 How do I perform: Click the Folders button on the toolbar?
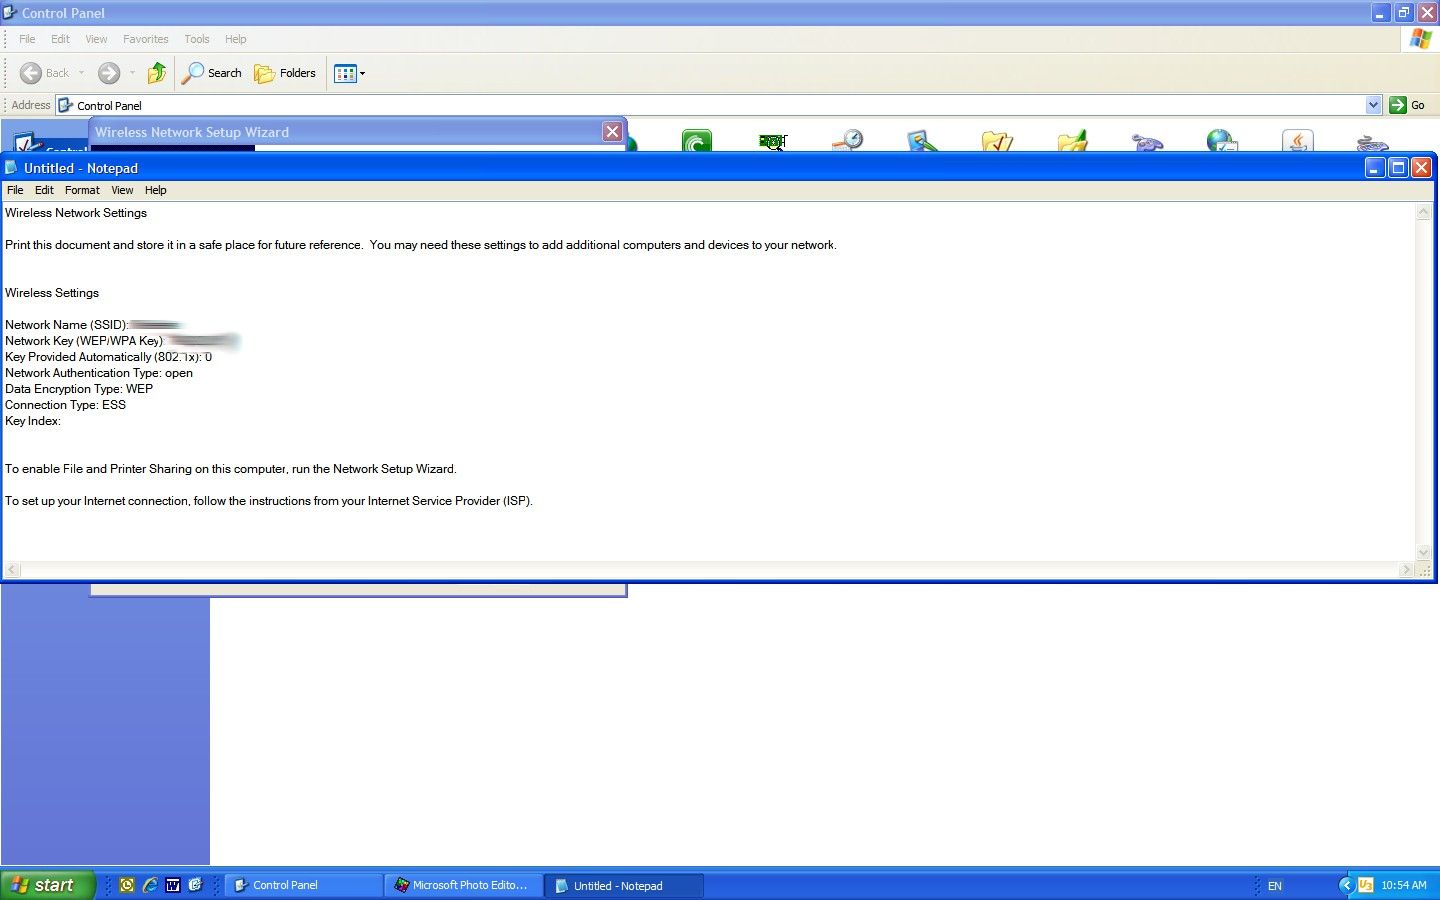(285, 73)
